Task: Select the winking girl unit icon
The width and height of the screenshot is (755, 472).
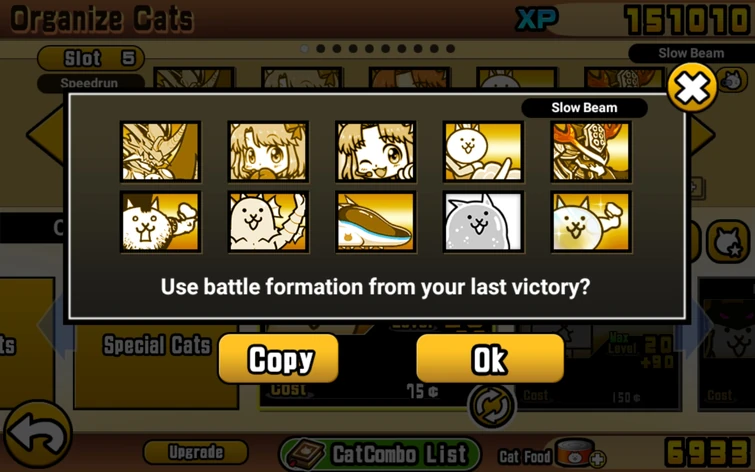Action: pos(376,152)
